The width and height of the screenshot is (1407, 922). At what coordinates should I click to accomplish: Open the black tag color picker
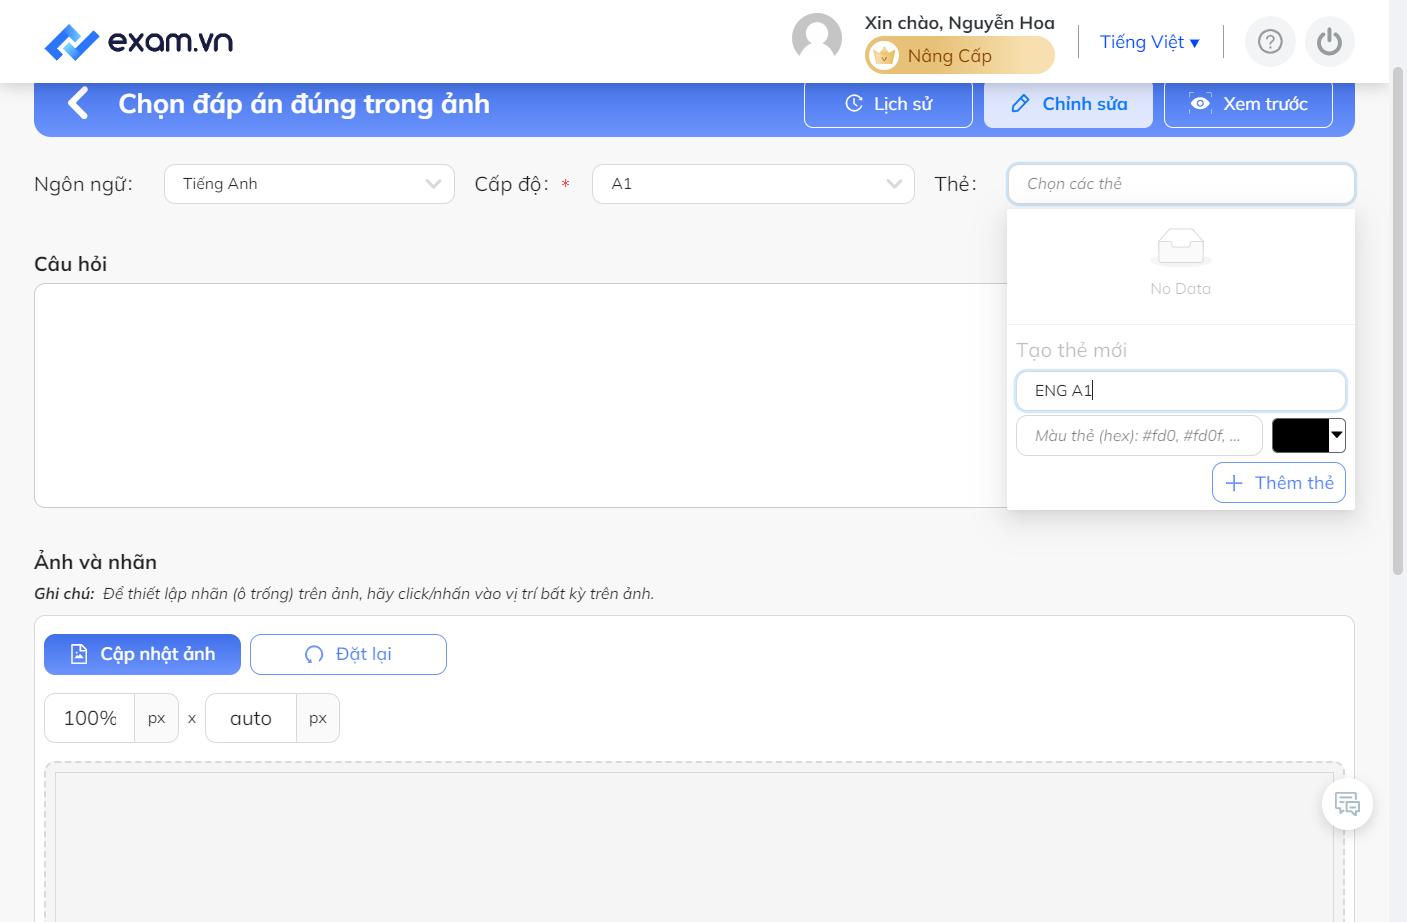click(x=1308, y=436)
